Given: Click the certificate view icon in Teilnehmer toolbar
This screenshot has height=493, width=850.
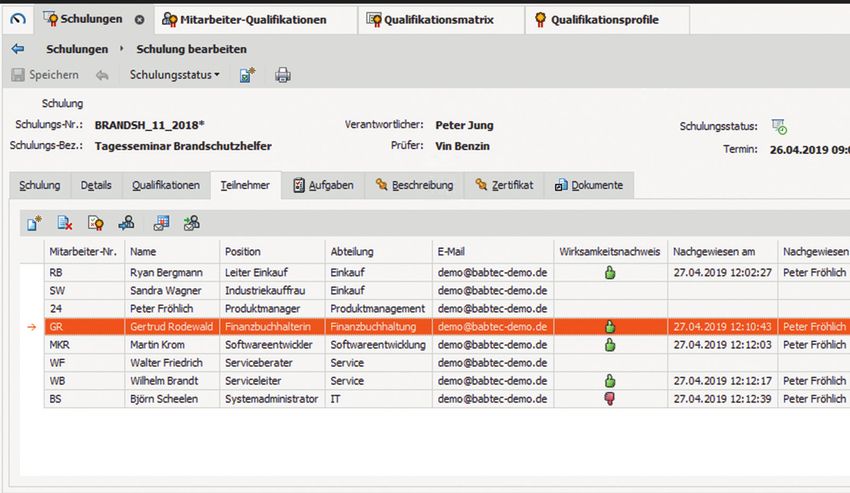Looking at the screenshot, I should tap(96, 223).
